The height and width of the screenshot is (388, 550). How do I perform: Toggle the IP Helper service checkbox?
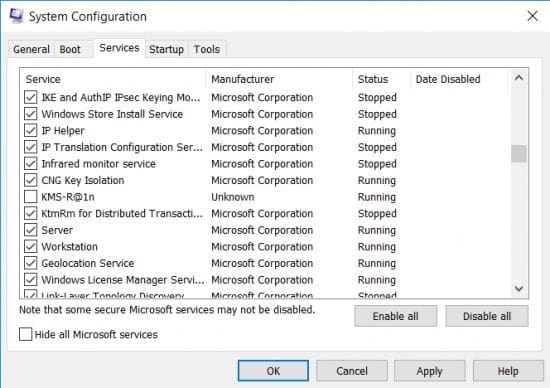[31, 130]
